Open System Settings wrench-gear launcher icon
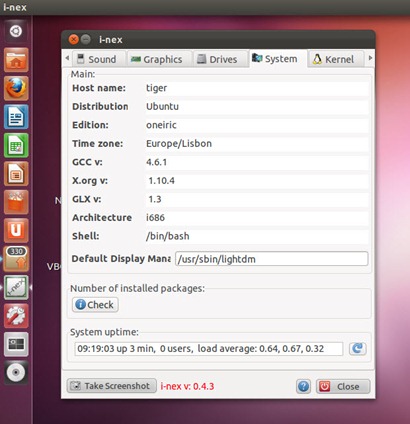 coord(16,316)
